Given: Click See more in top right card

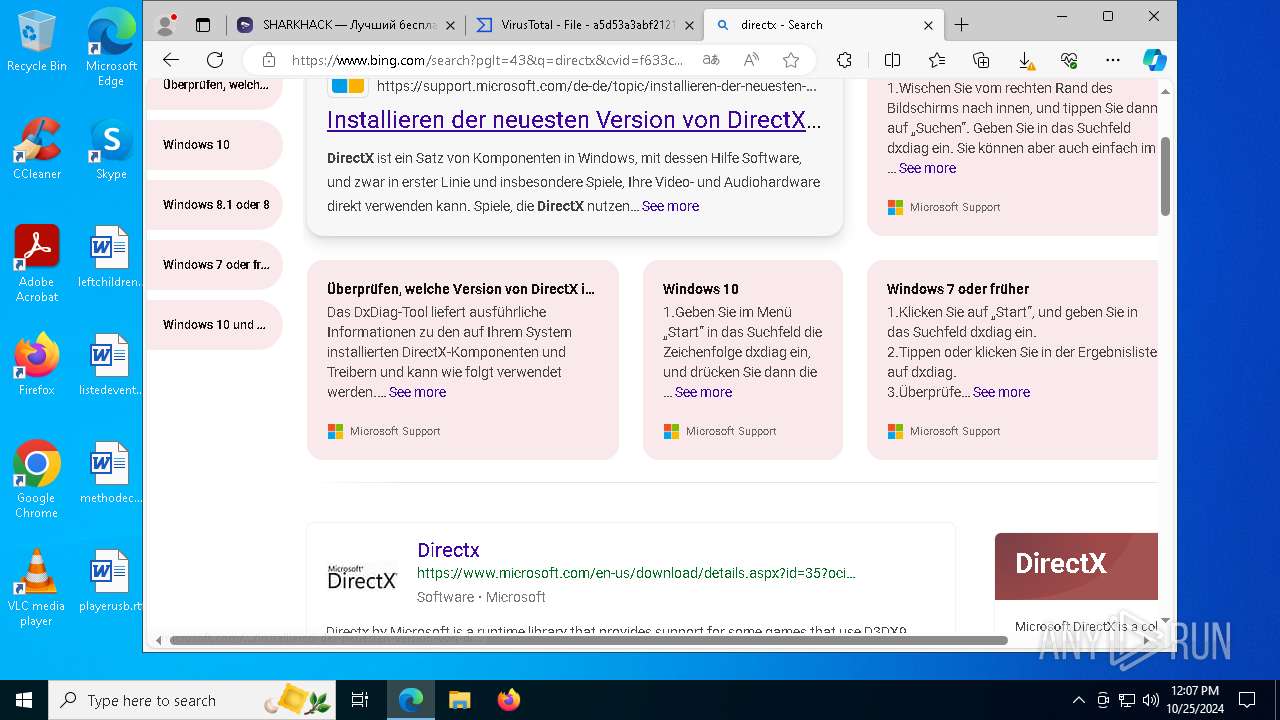Looking at the screenshot, I should (927, 168).
